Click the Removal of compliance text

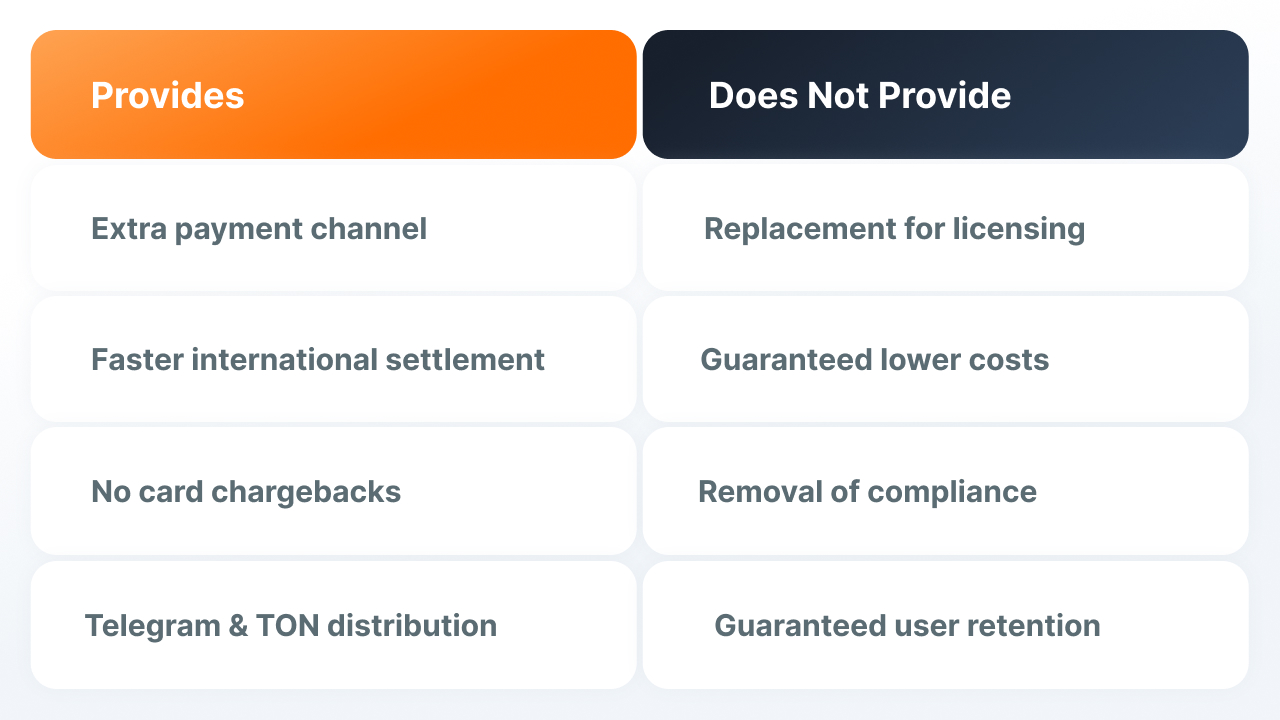(x=867, y=492)
